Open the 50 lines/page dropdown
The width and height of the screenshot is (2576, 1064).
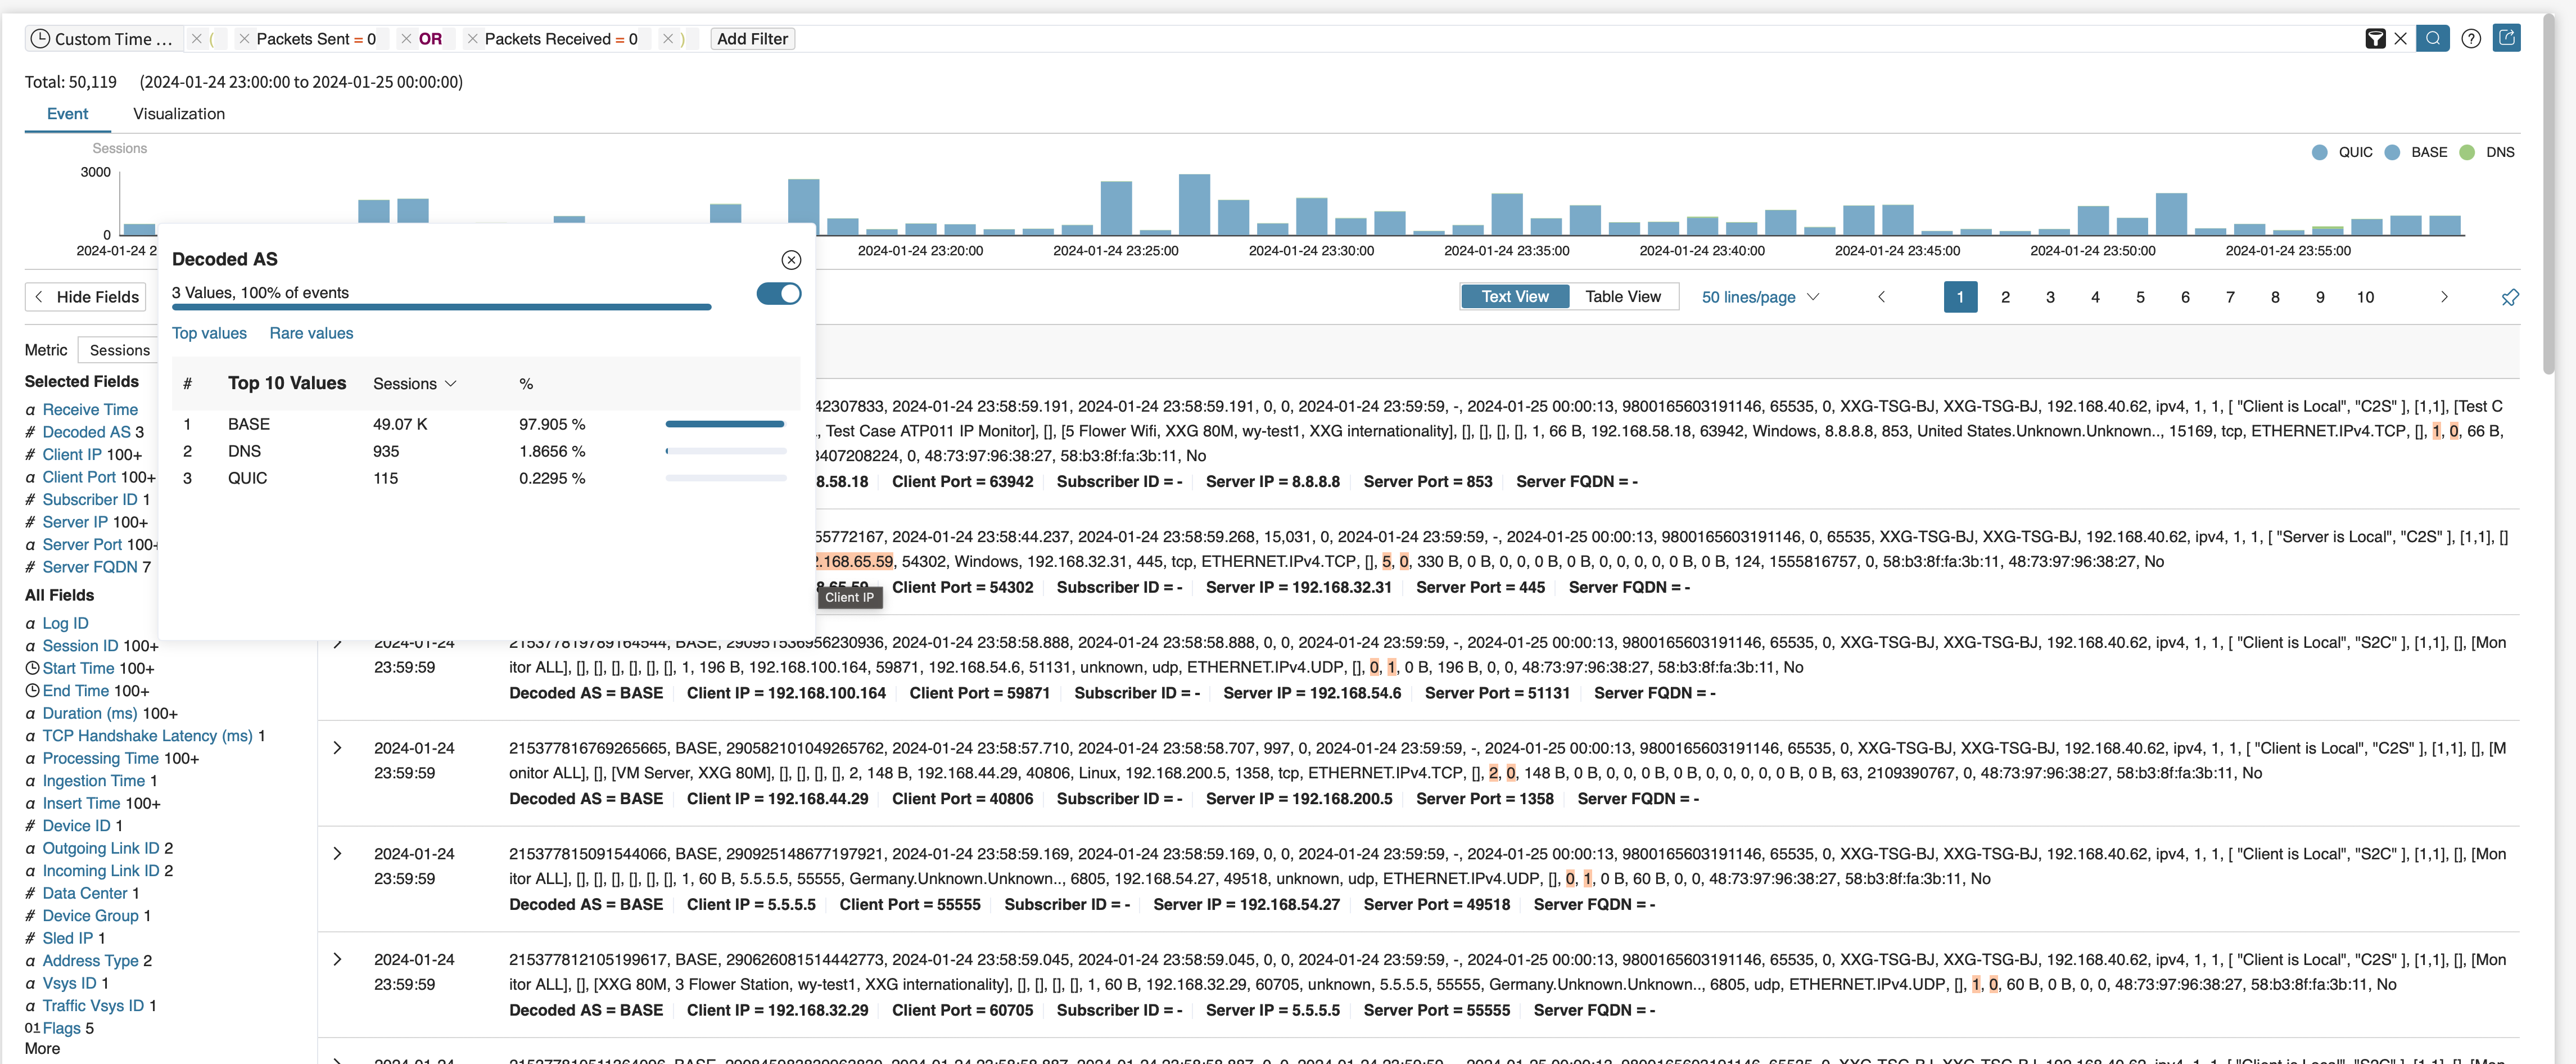(x=1760, y=297)
